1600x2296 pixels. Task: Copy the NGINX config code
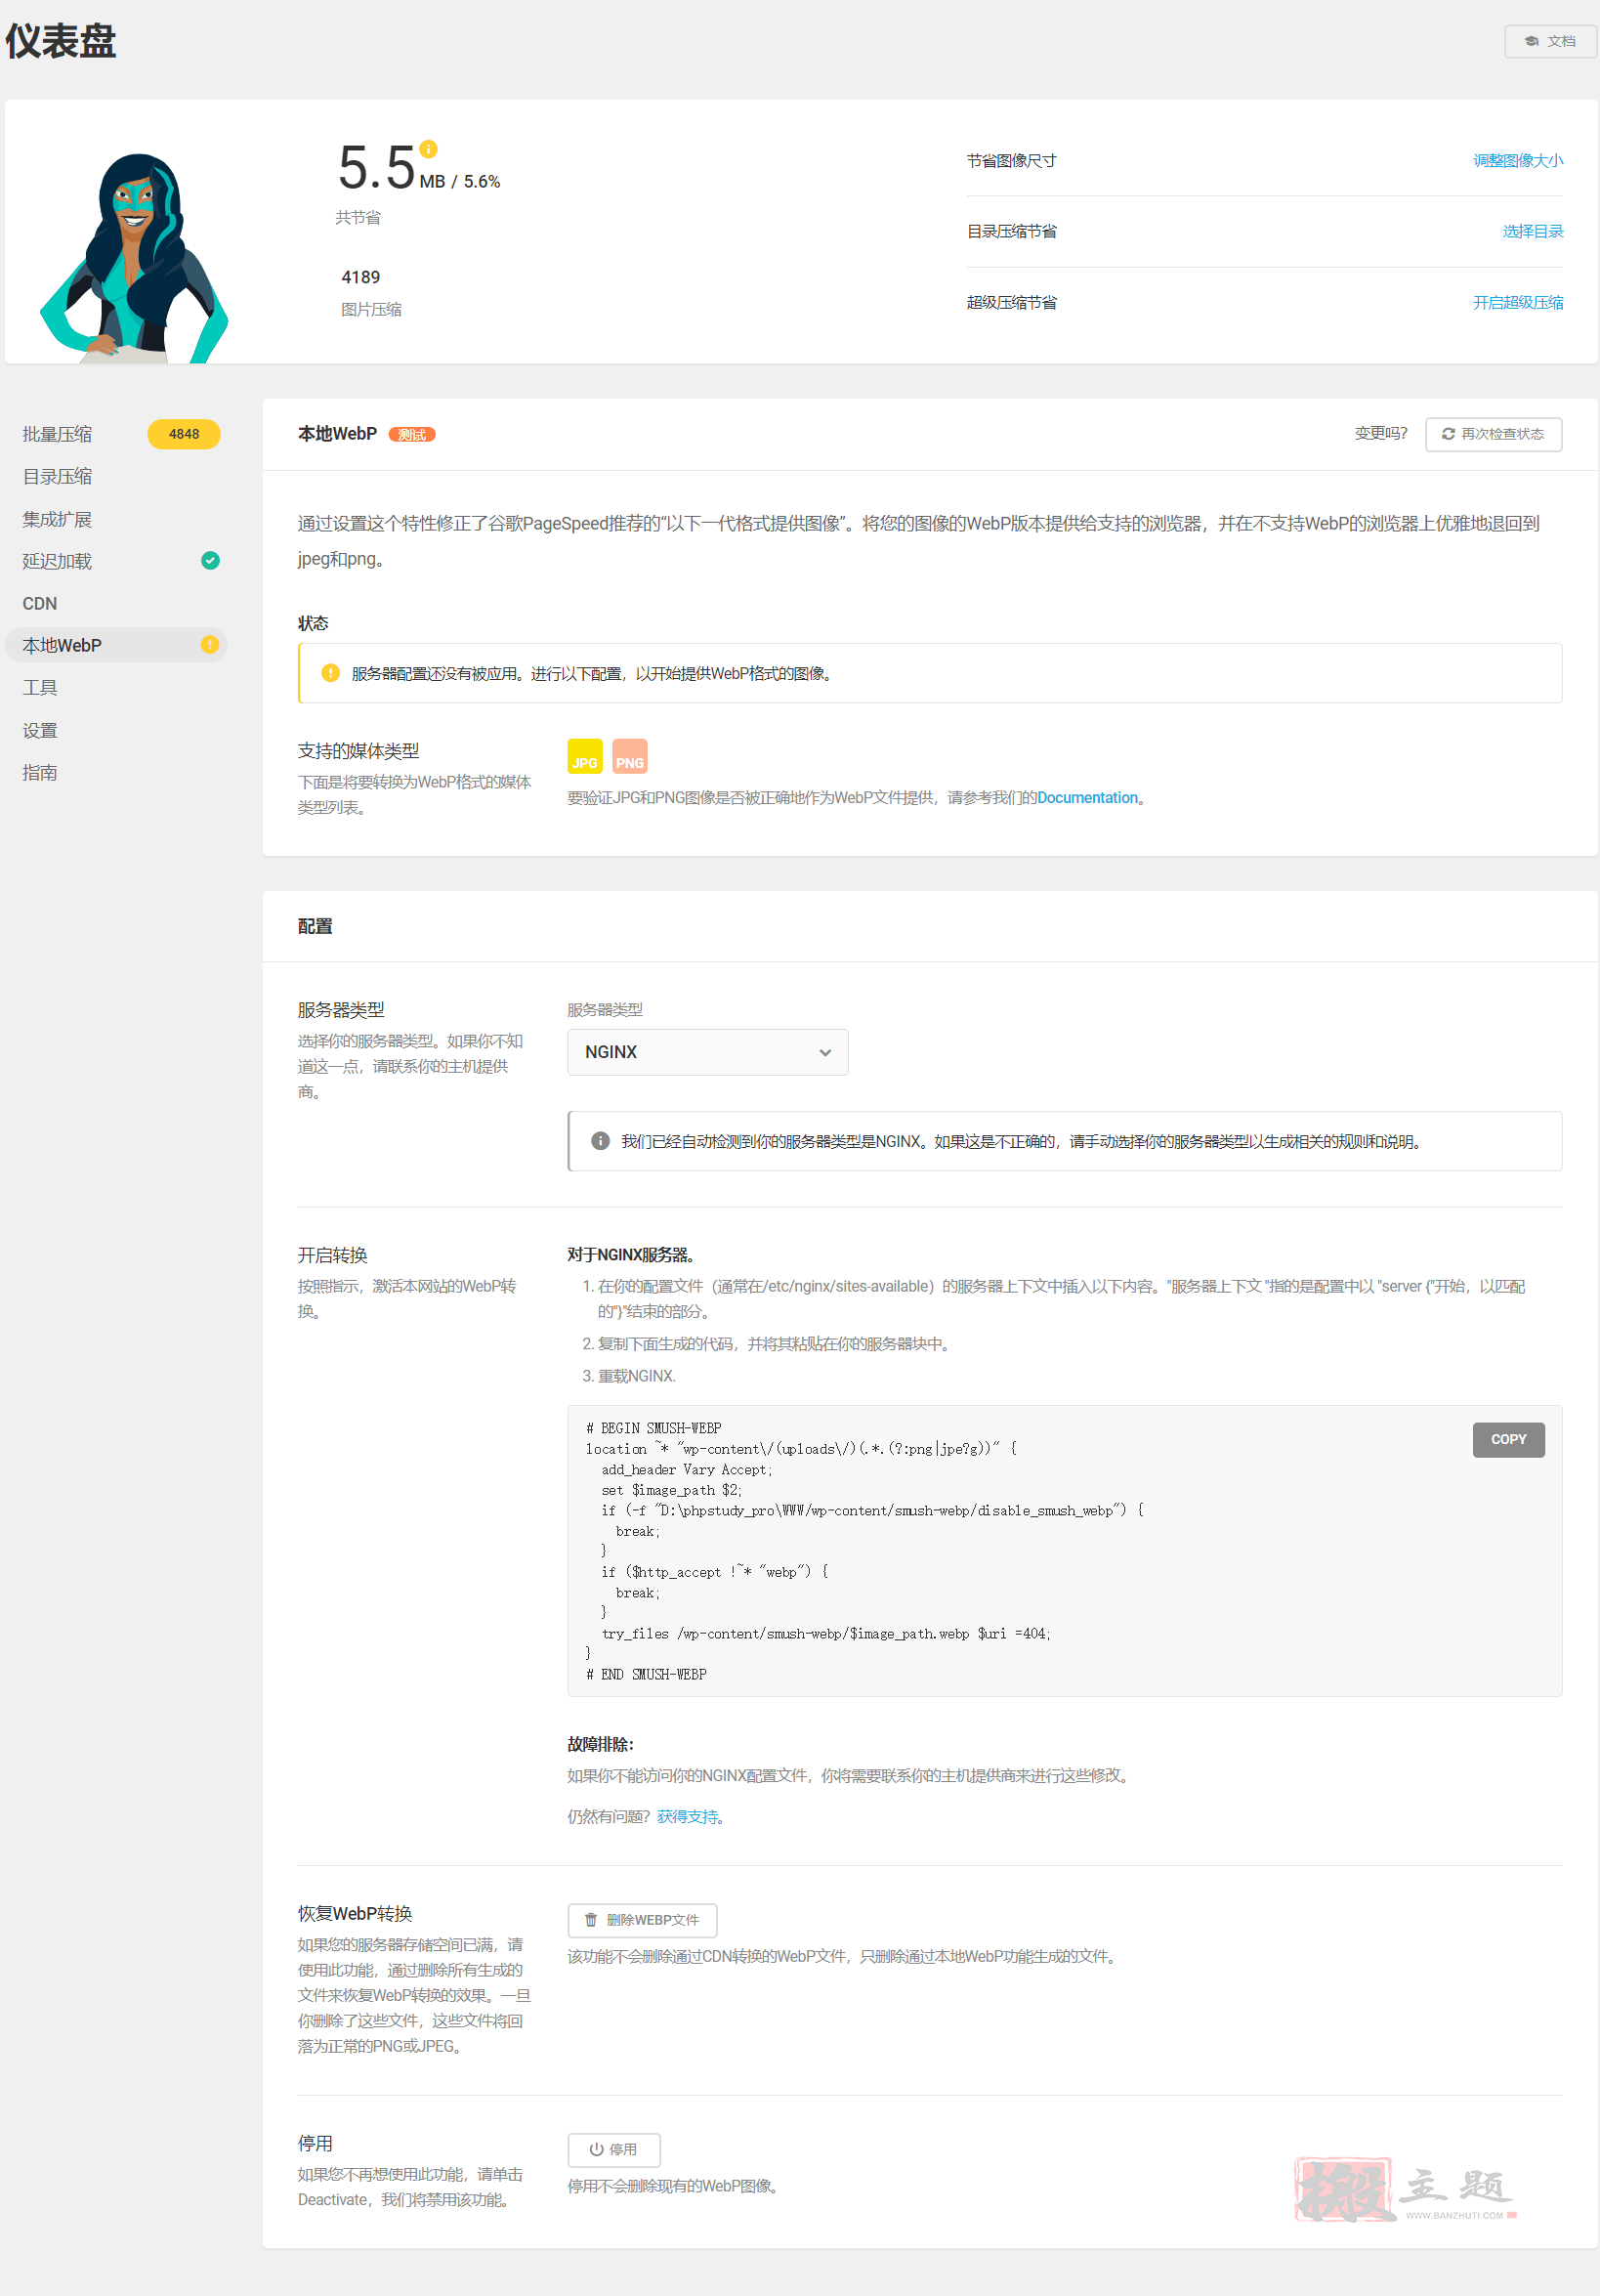1509,1440
